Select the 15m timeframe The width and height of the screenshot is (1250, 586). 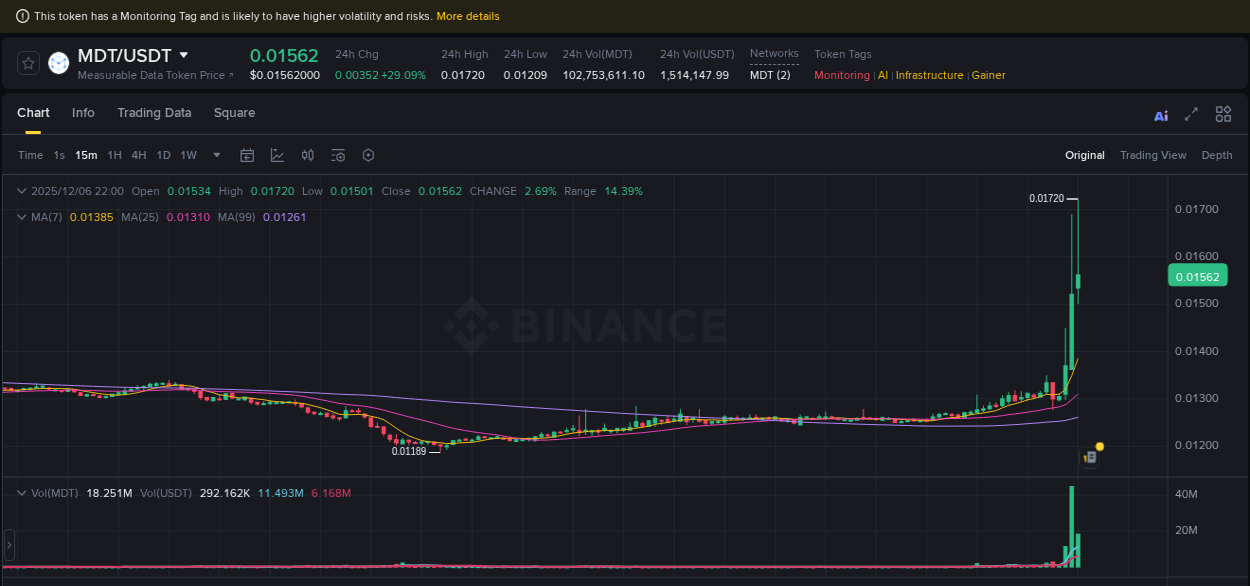(x=86, y=155)
